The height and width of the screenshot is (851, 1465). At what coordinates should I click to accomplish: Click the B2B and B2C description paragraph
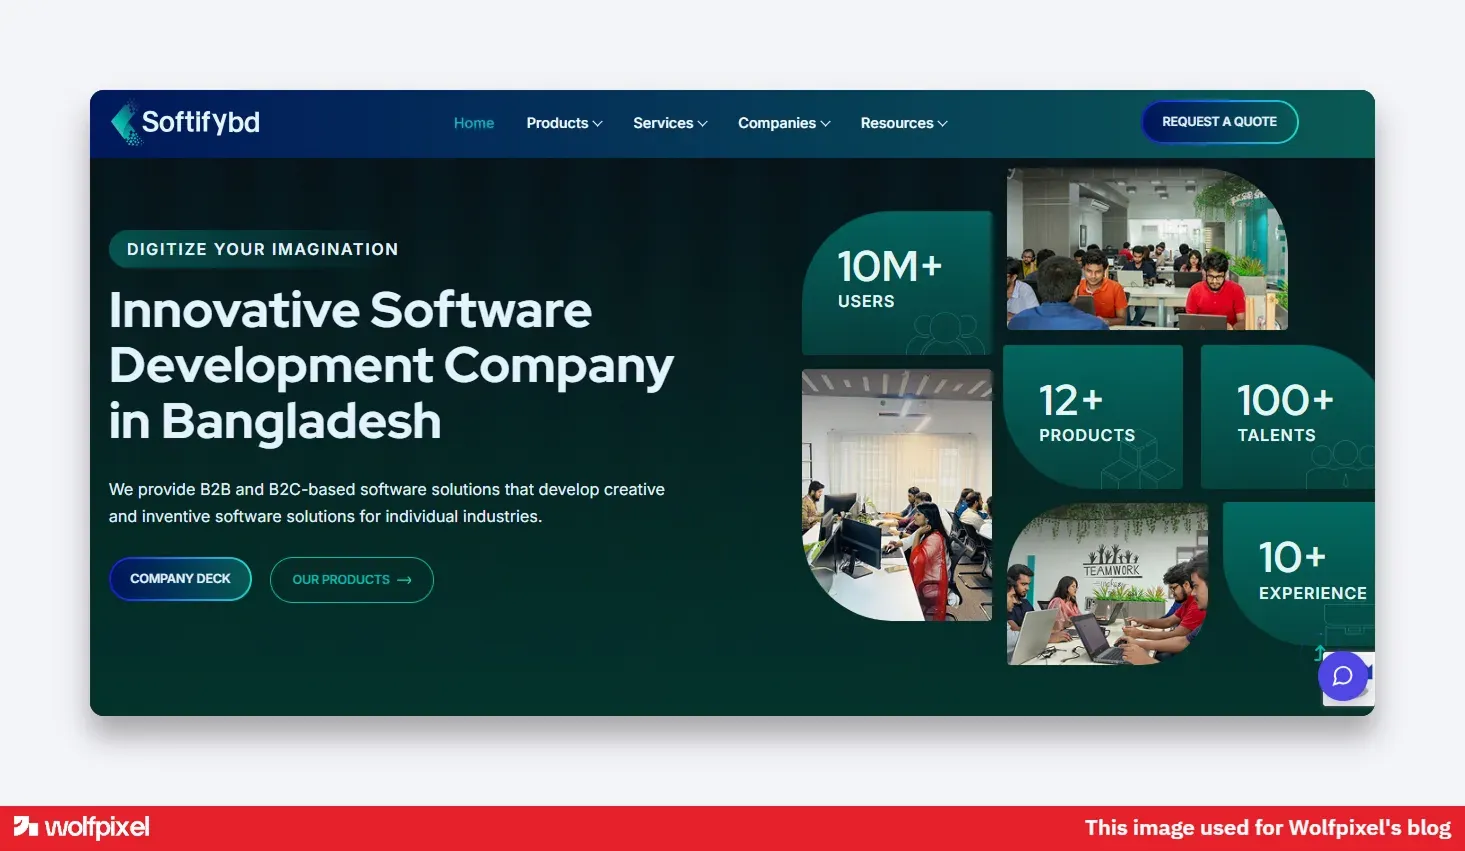click(387, 503)
